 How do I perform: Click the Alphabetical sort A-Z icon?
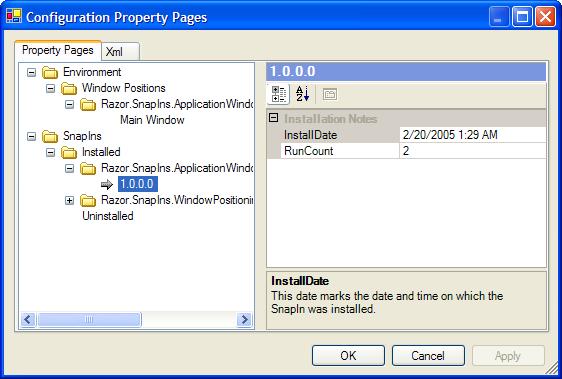coord(302,94)
